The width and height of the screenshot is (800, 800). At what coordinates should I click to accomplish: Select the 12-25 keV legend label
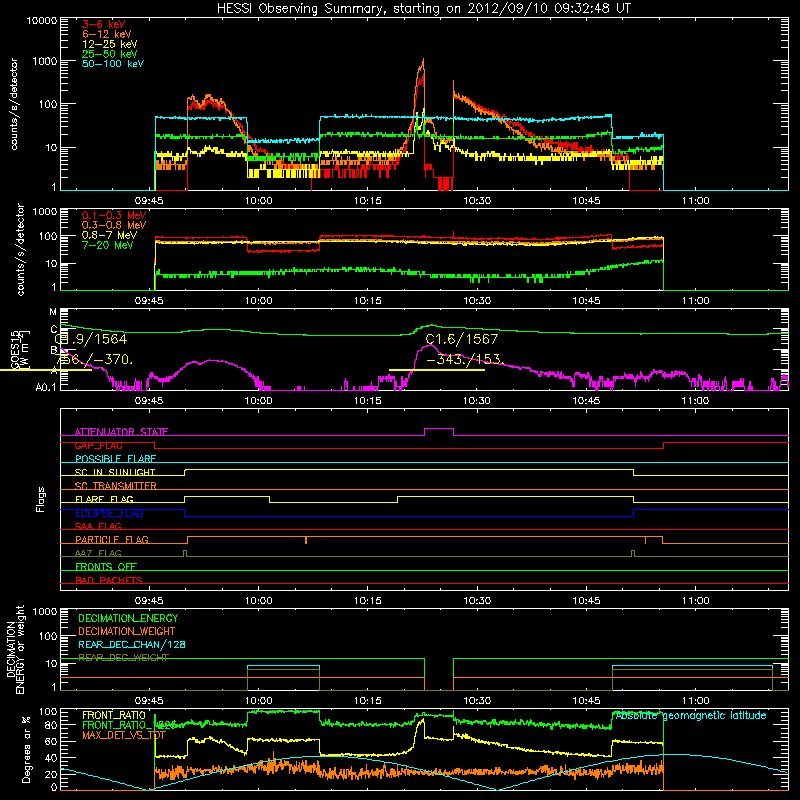click(x=109, y=44)
